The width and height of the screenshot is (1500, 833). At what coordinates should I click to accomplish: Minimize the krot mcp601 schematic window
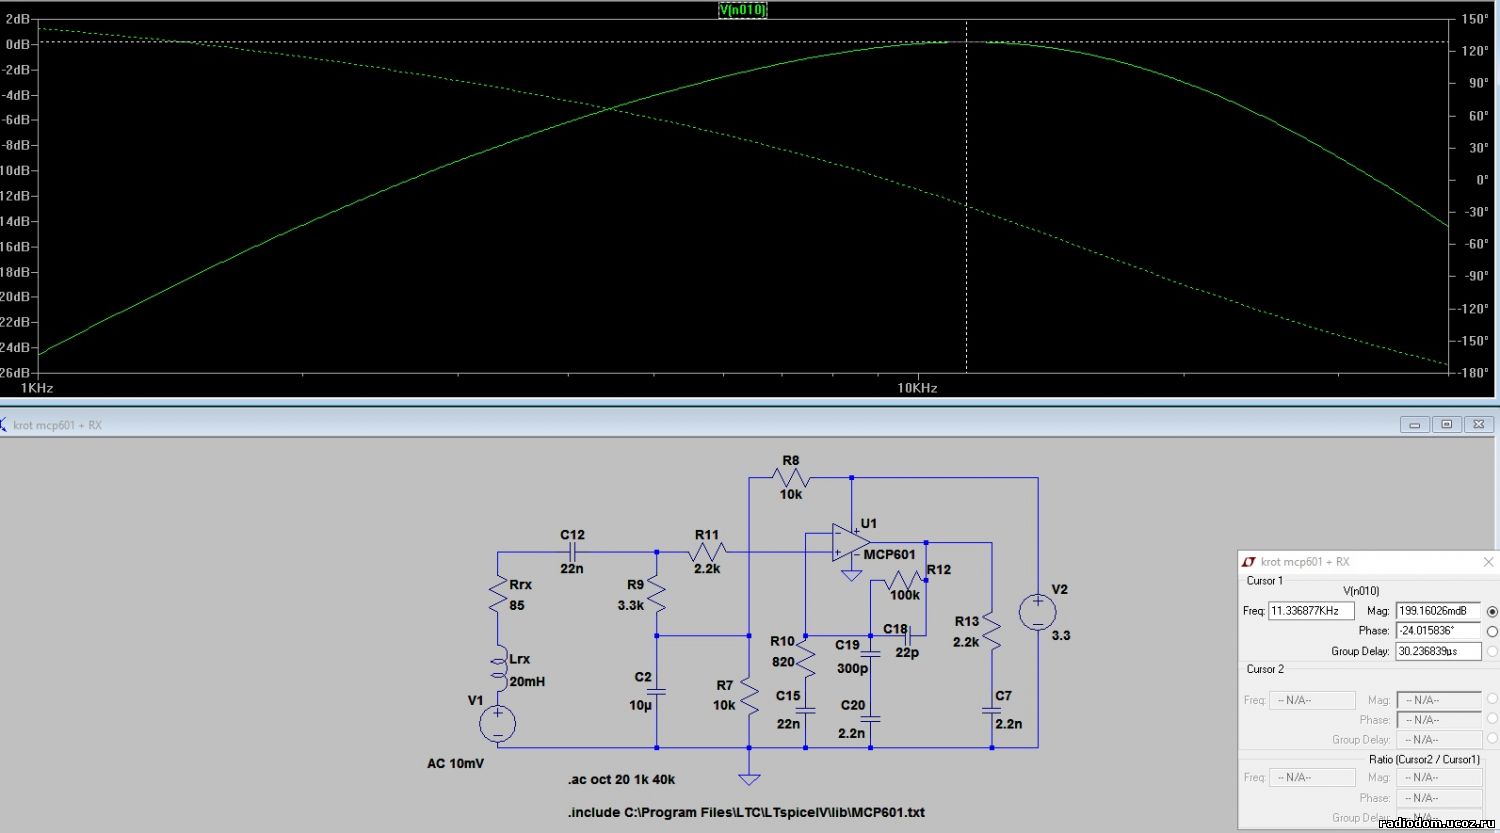tap(1415, 425)
